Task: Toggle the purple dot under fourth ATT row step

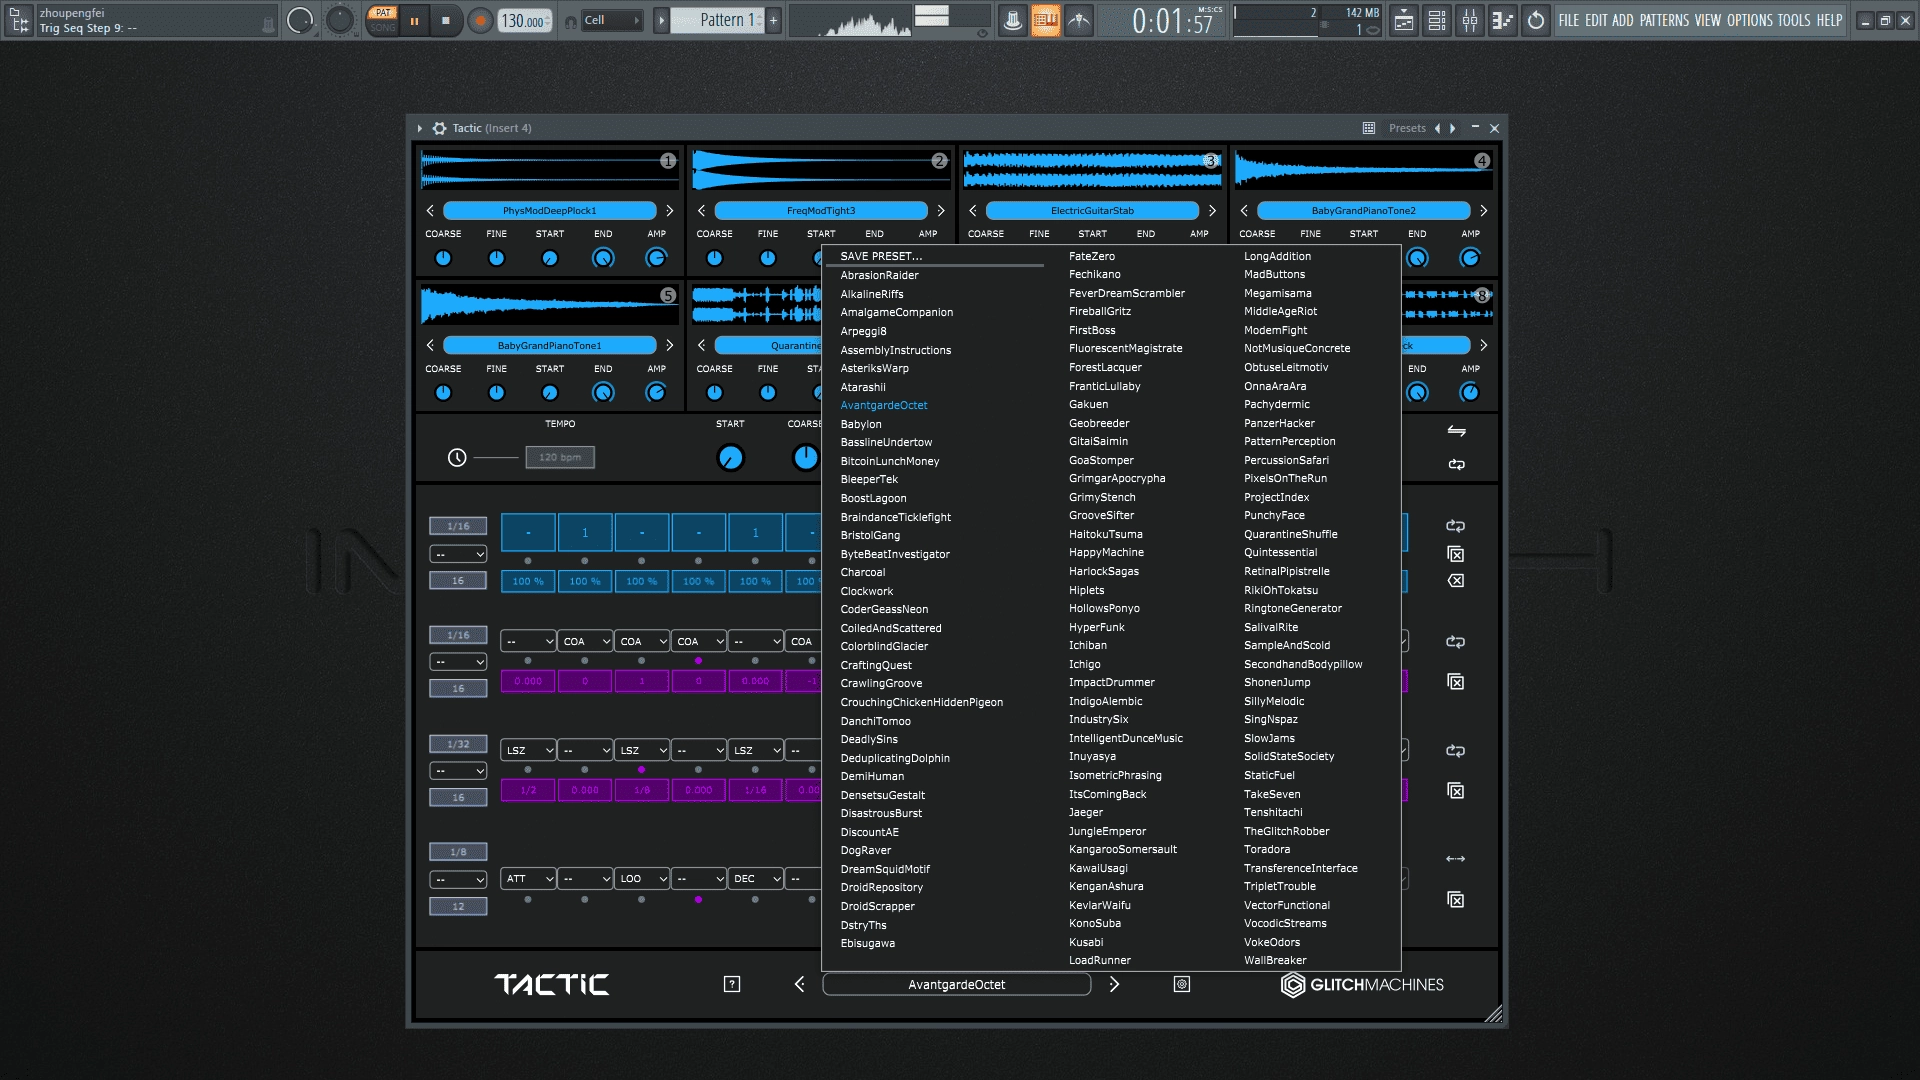Action: click(x=698, y=900)
